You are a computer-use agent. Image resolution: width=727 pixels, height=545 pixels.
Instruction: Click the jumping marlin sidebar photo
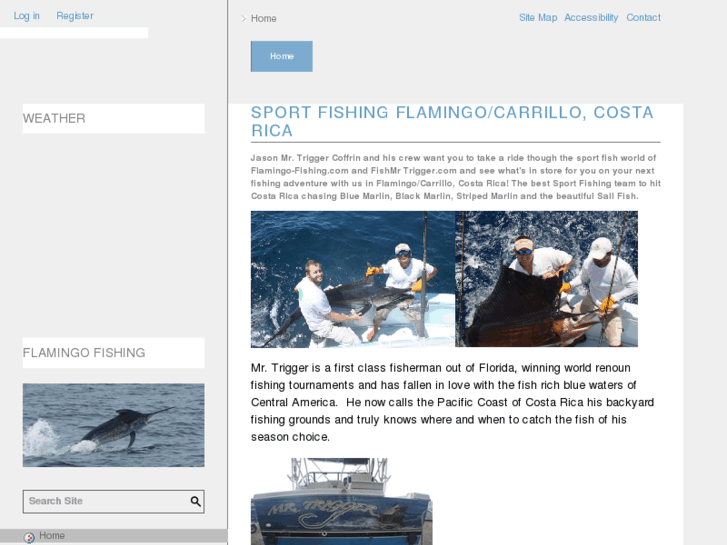[x=114, y=425]
